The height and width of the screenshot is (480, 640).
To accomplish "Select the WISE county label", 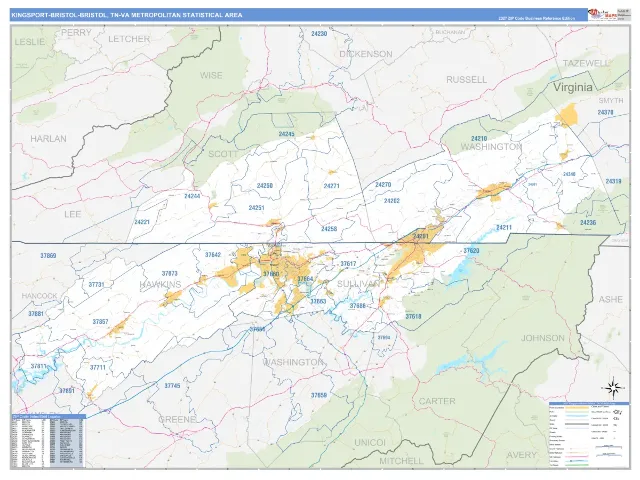I will pos(211,76).
